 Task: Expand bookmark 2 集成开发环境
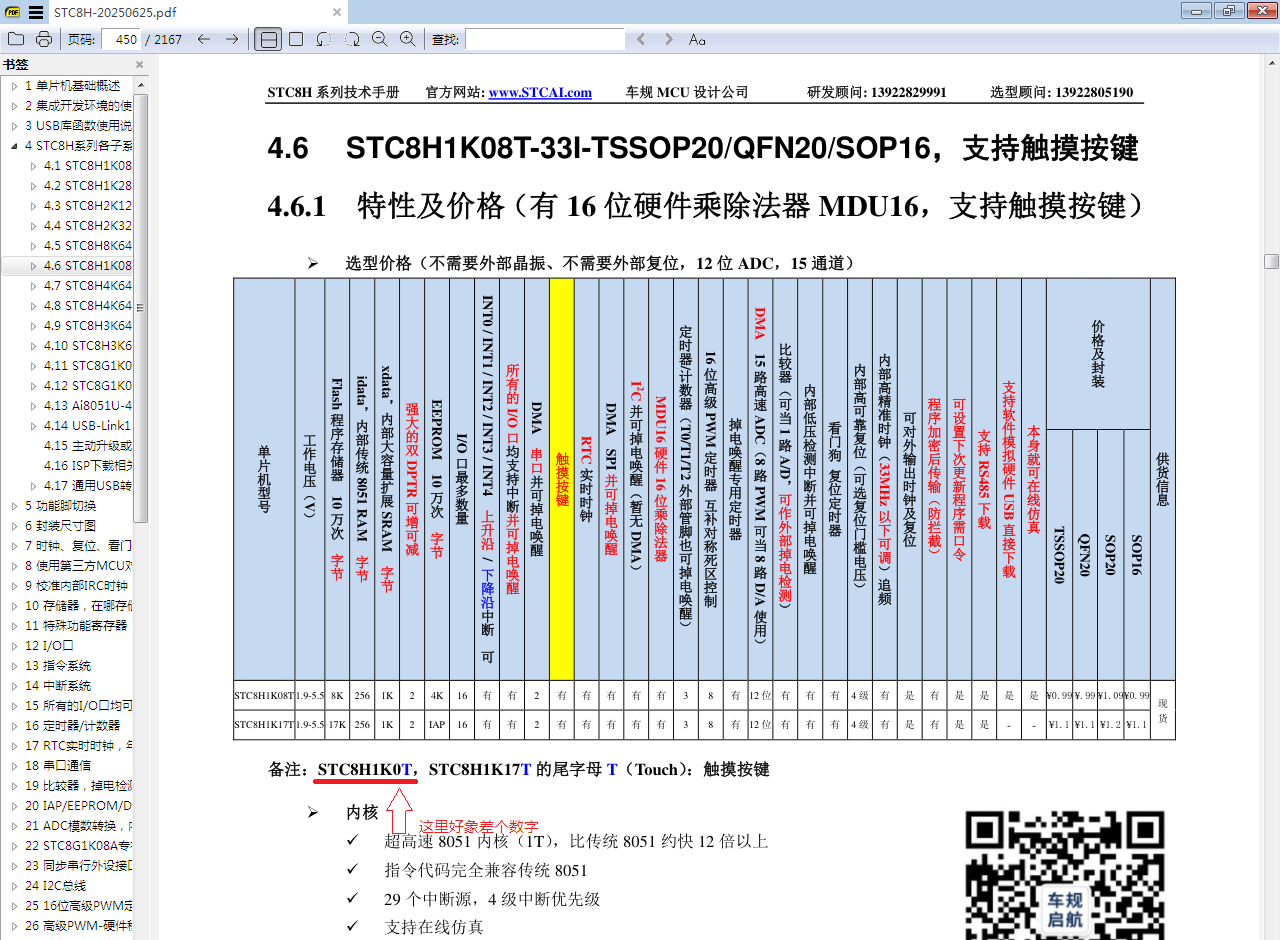pyautogui.click(x=14, y=106)
